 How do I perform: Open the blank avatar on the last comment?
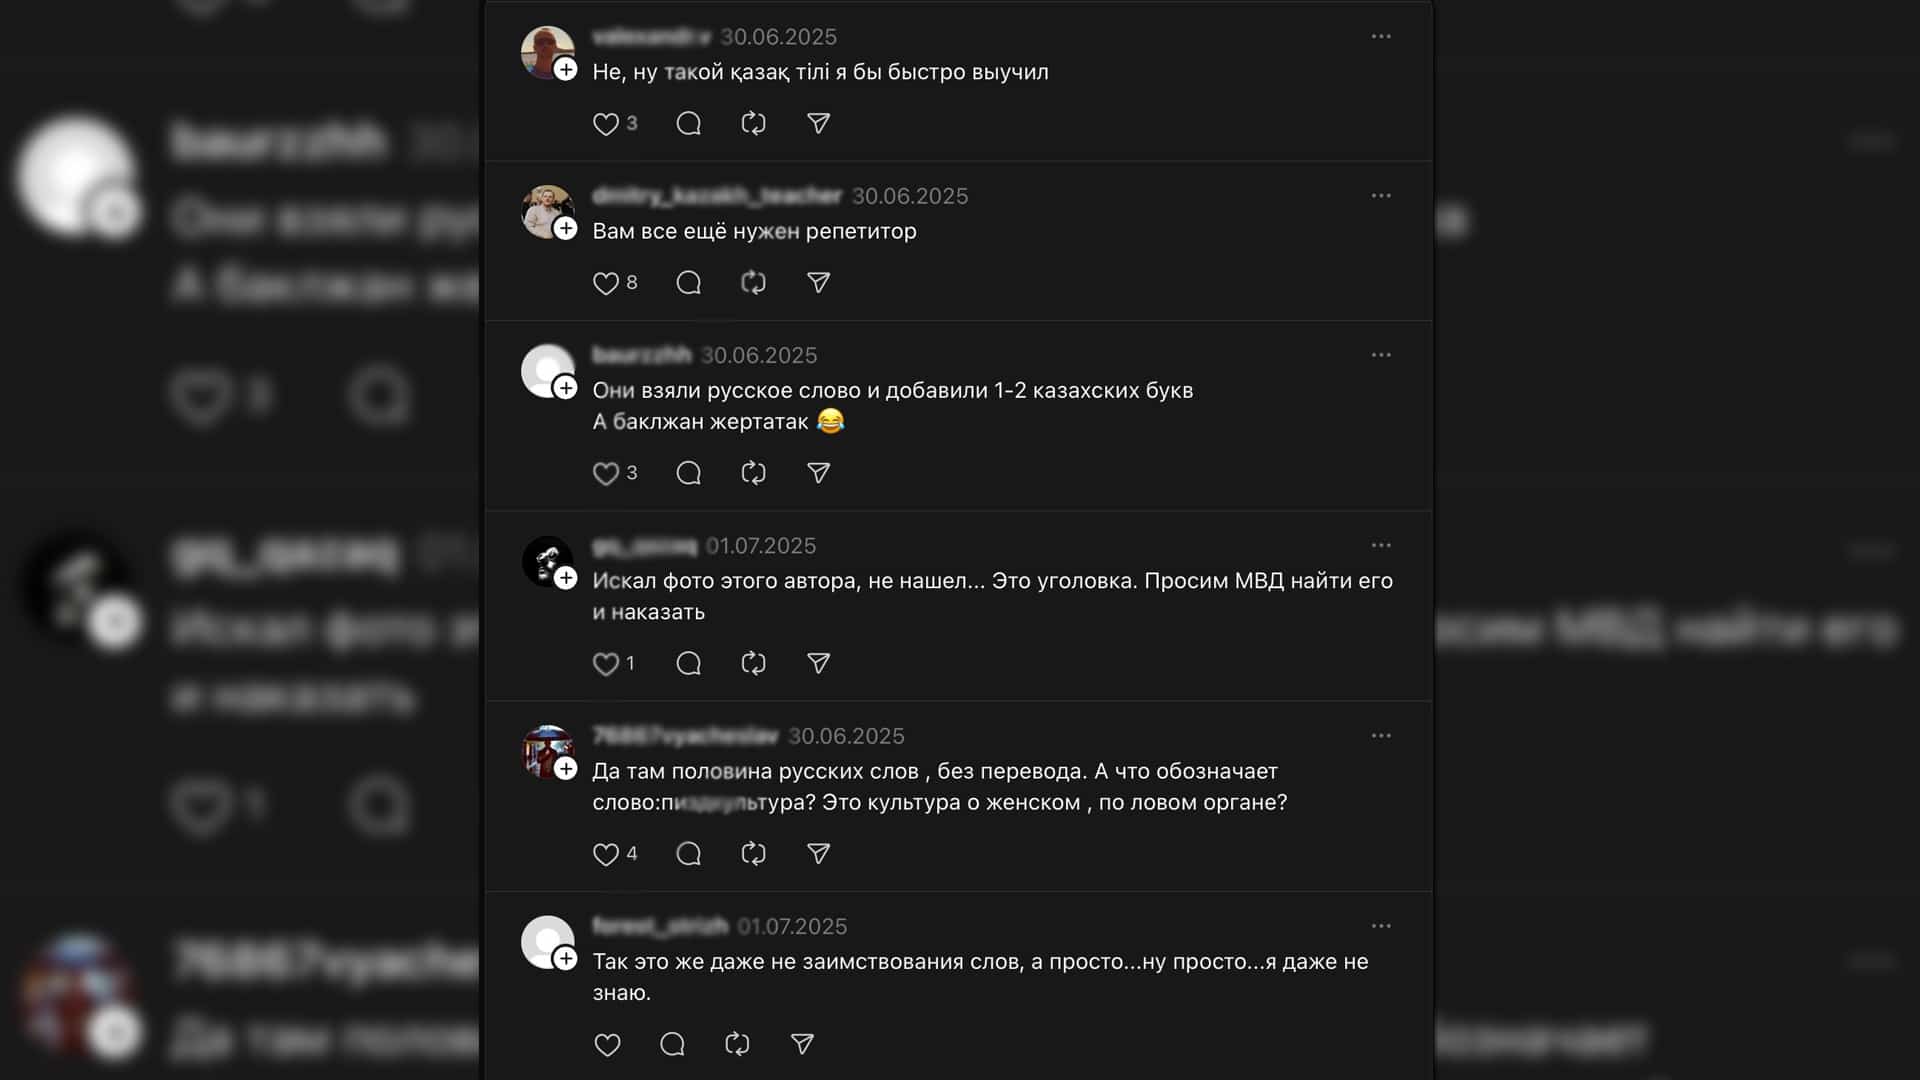[x=547, y=942]
